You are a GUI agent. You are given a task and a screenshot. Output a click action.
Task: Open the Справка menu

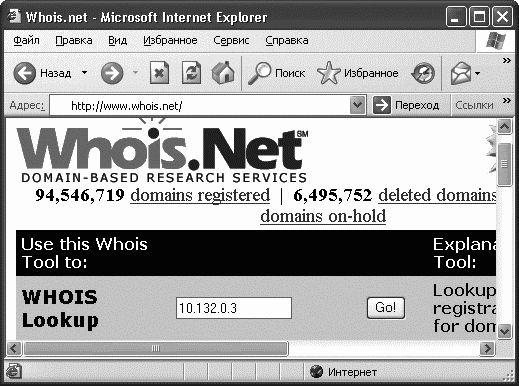(x=287, y=41)
